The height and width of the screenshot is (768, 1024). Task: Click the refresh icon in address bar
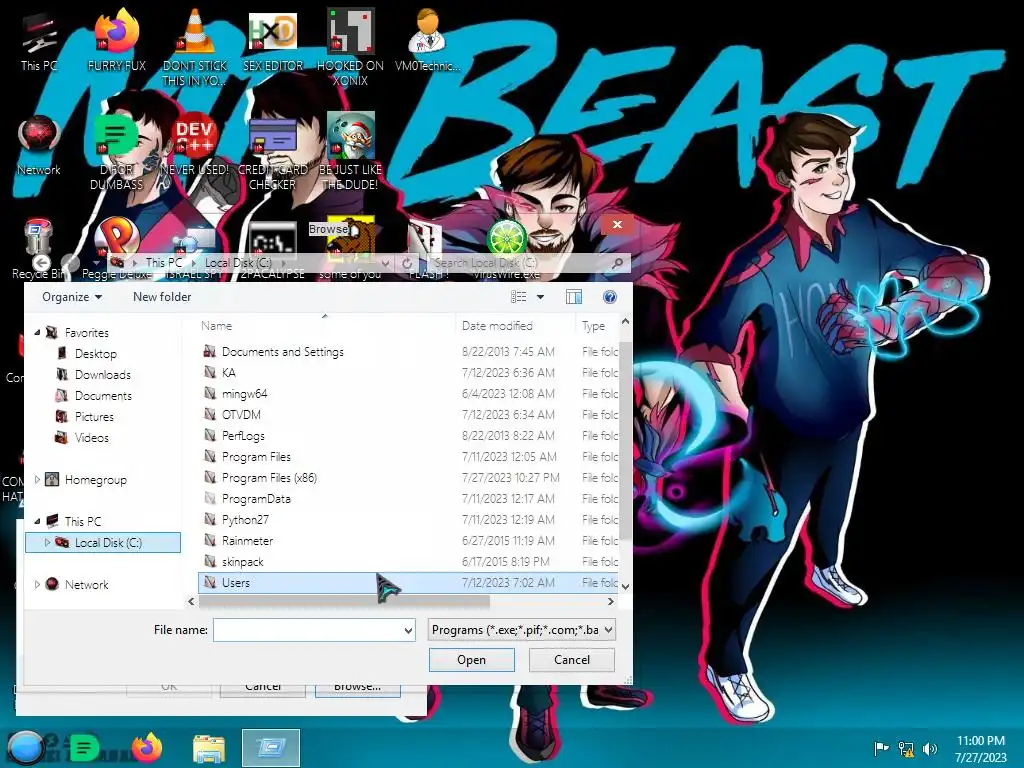(x=407, y=263)
